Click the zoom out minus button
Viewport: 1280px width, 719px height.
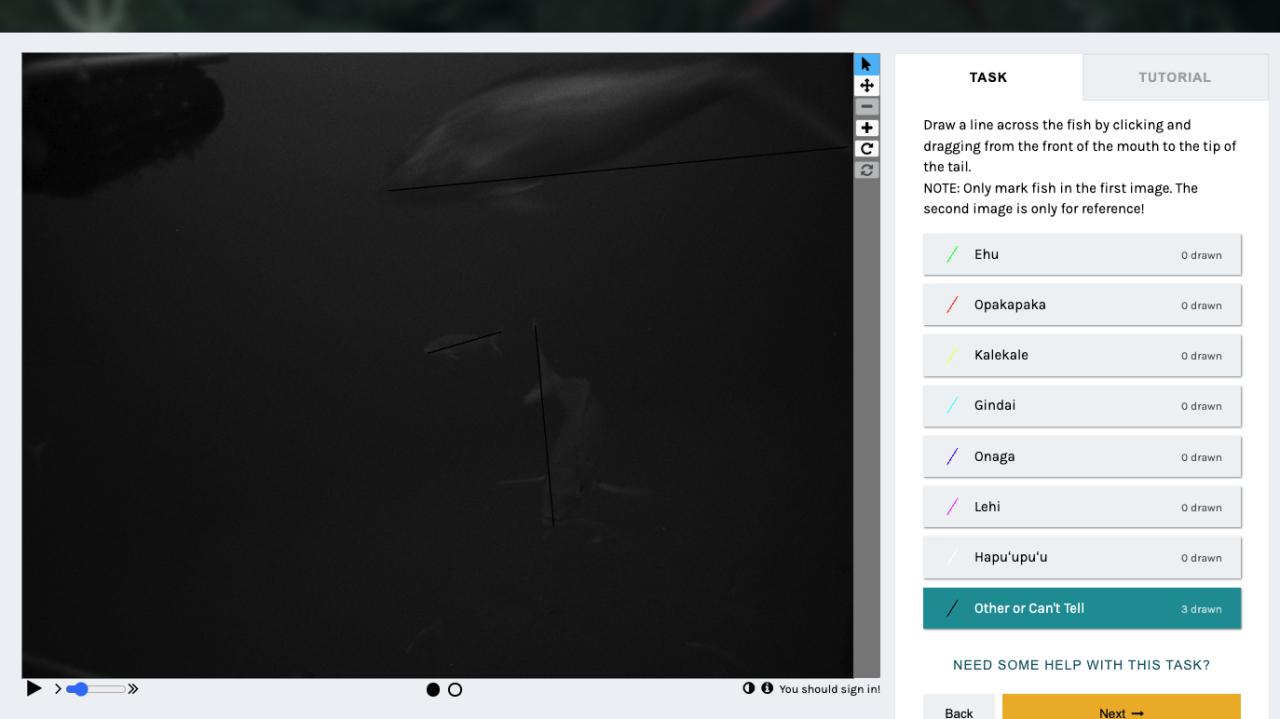point(867,106)
